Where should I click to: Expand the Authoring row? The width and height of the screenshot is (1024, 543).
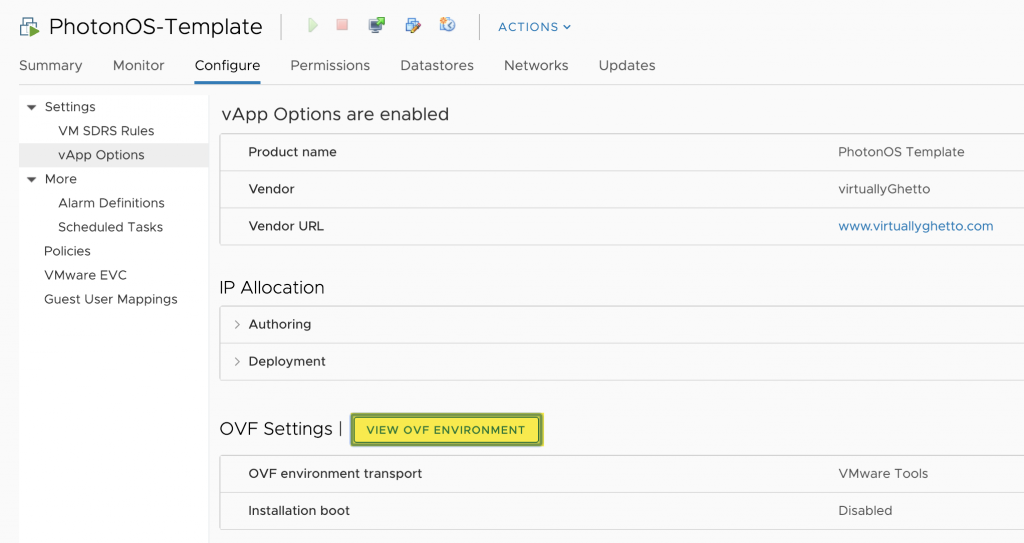[237, 324]
